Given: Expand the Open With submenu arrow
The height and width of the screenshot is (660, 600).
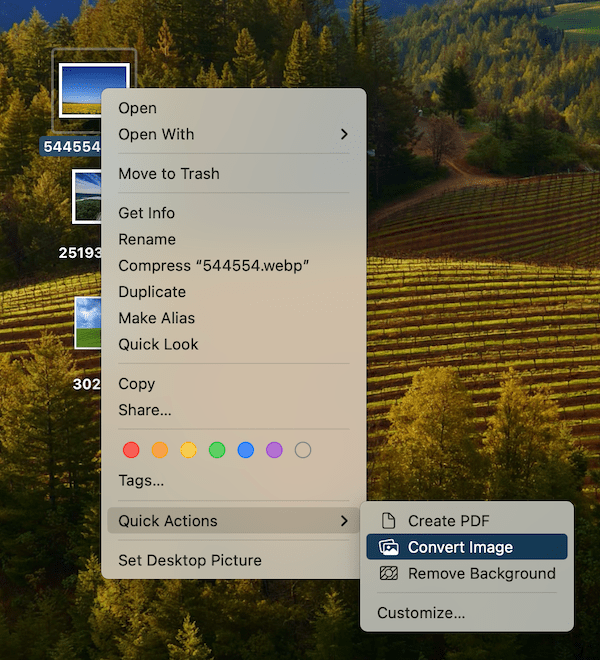Looking at the screenshot, I should click(344, 134).
